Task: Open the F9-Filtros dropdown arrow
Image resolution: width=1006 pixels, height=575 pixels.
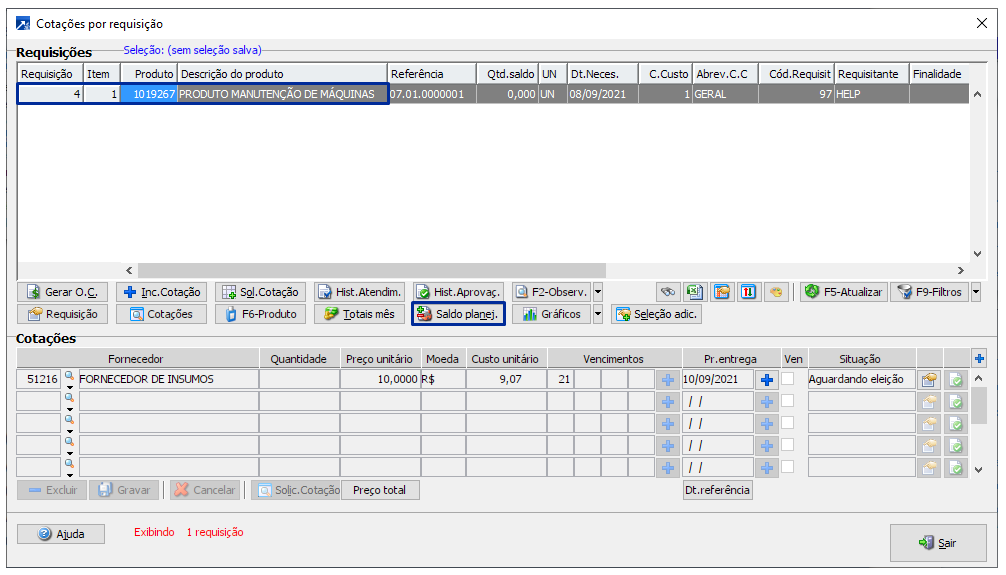Action: [975, 292]
